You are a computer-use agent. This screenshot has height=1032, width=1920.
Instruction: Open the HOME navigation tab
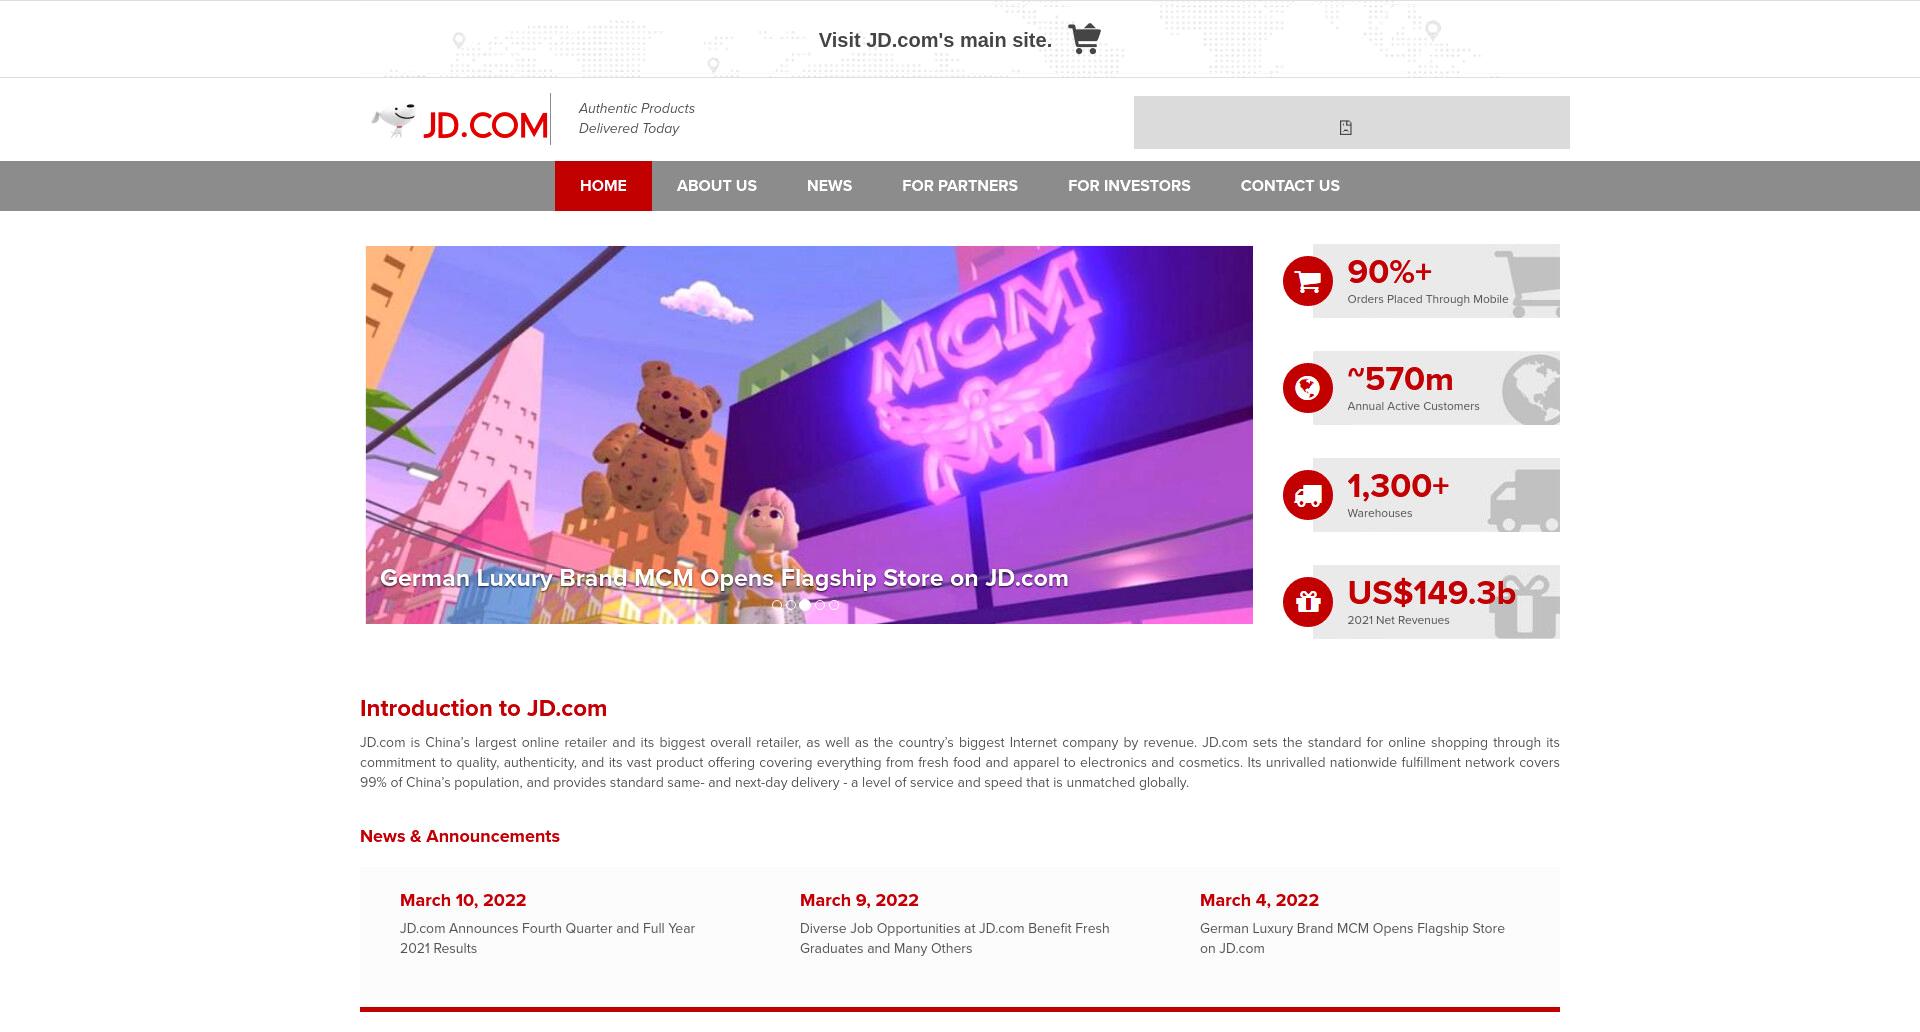coord(603,186)
